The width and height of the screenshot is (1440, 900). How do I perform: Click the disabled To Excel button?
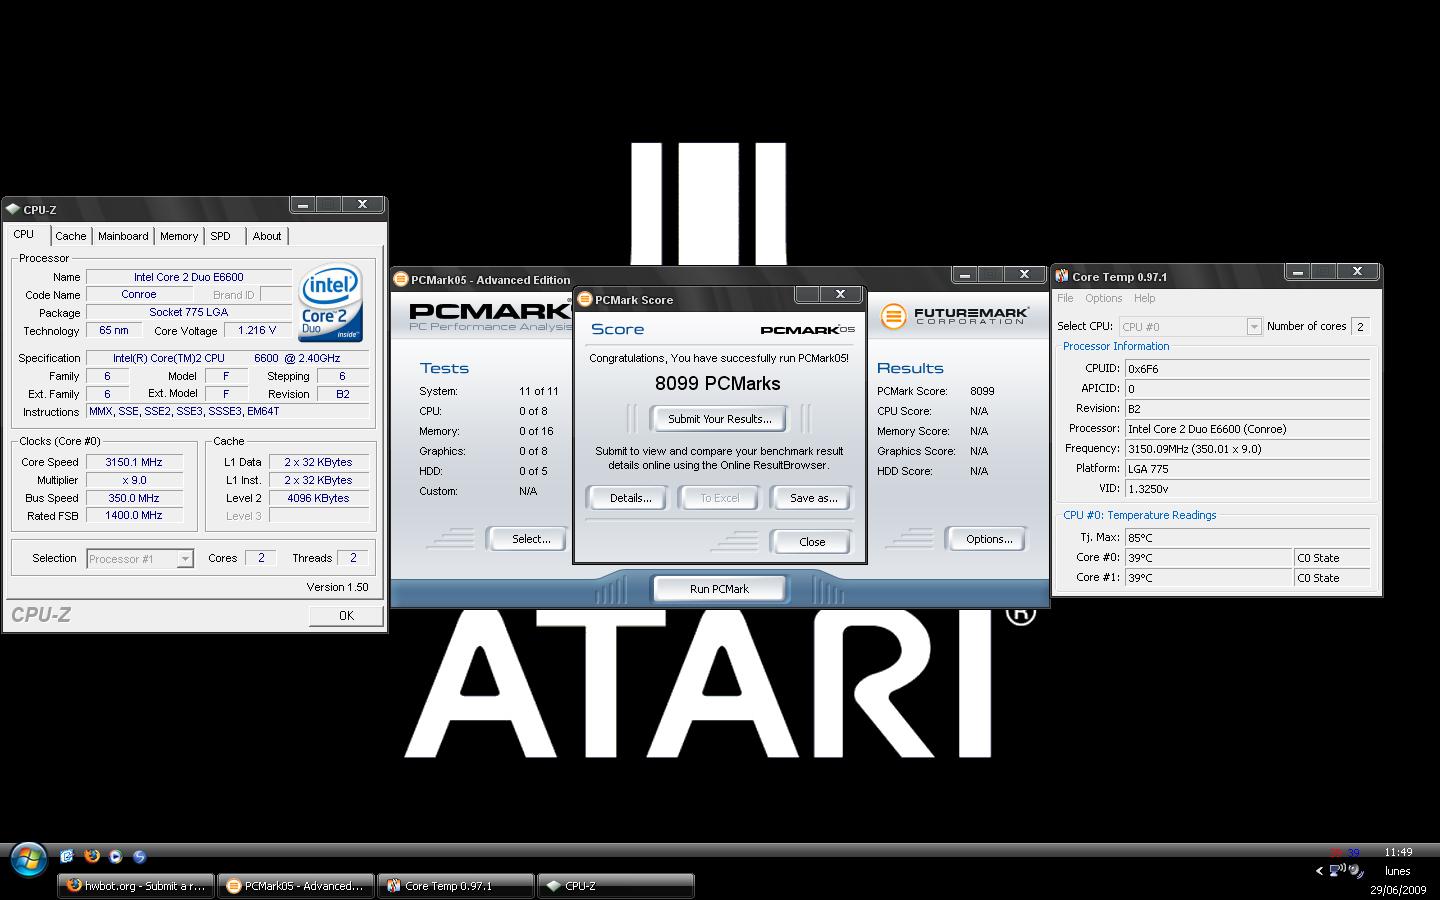coord(720,498)
